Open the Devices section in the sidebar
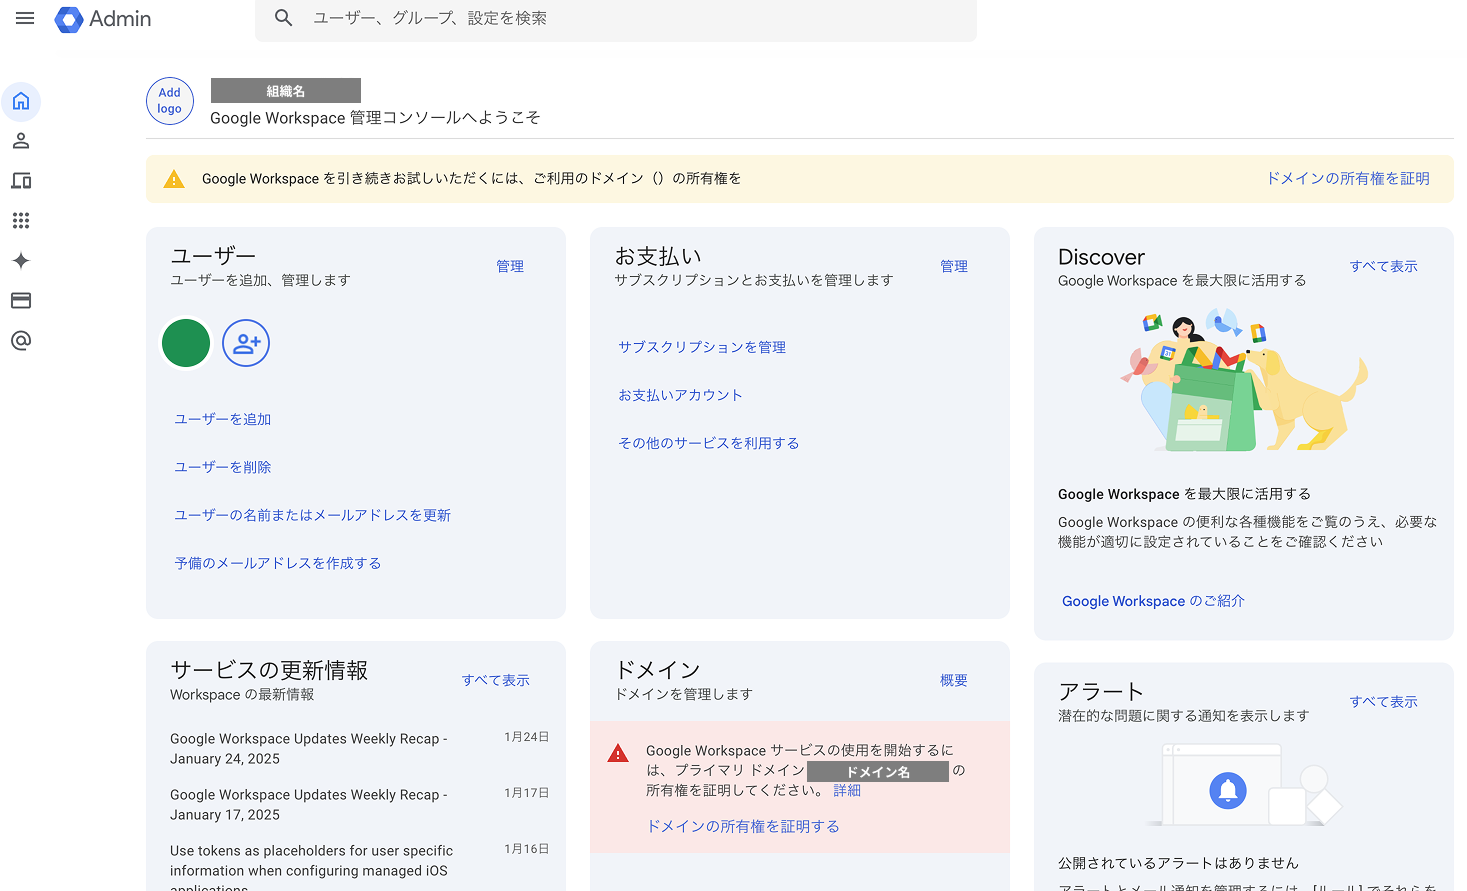The image size is (1467, 891). [x=21, y=181]
